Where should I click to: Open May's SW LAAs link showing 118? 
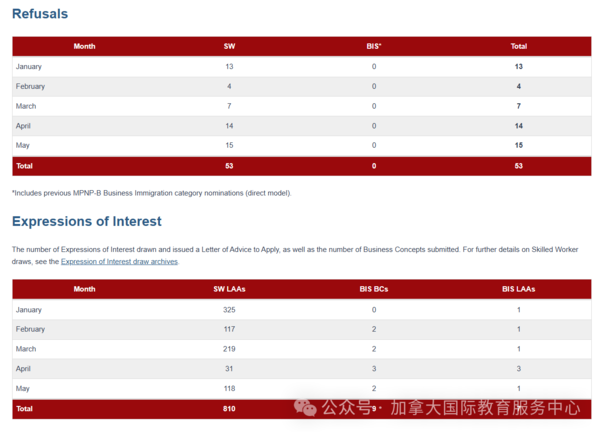[x=229, y=386]
